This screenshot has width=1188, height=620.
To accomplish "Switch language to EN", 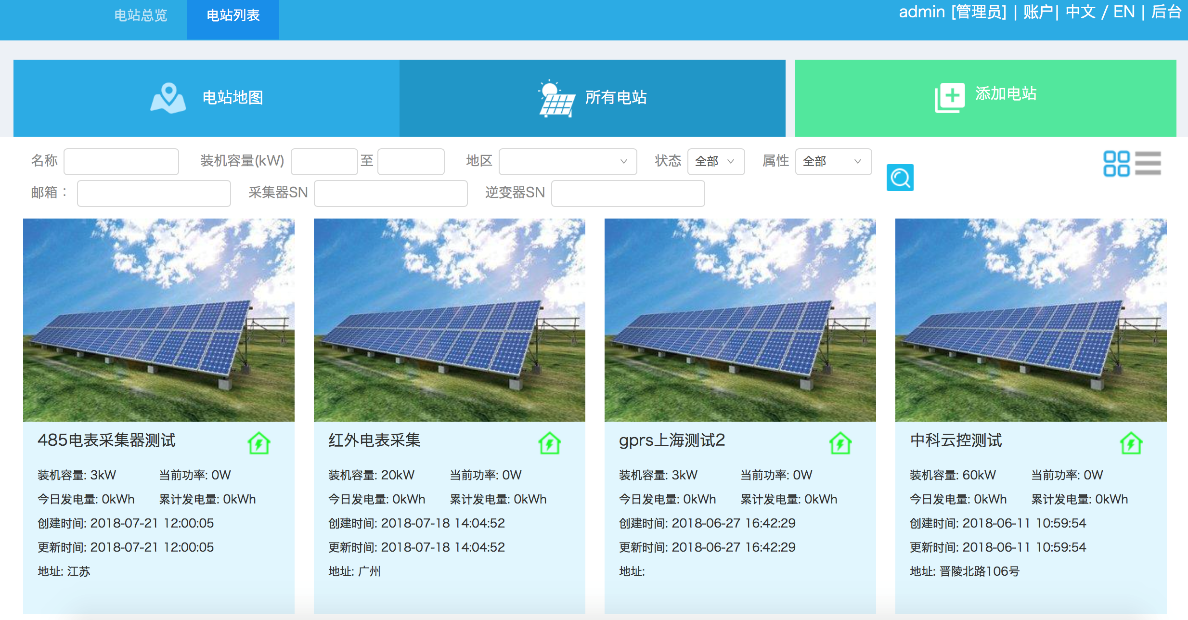I will click(1124, 12).
